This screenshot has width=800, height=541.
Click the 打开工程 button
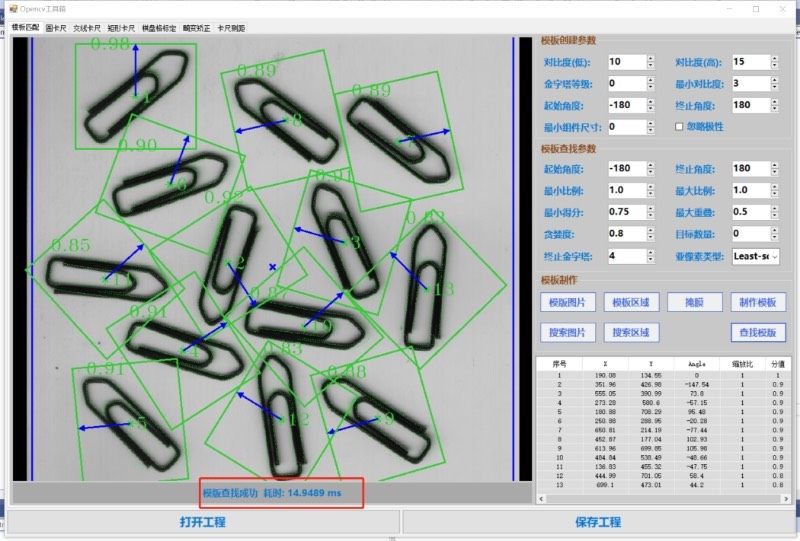(203, 522)
